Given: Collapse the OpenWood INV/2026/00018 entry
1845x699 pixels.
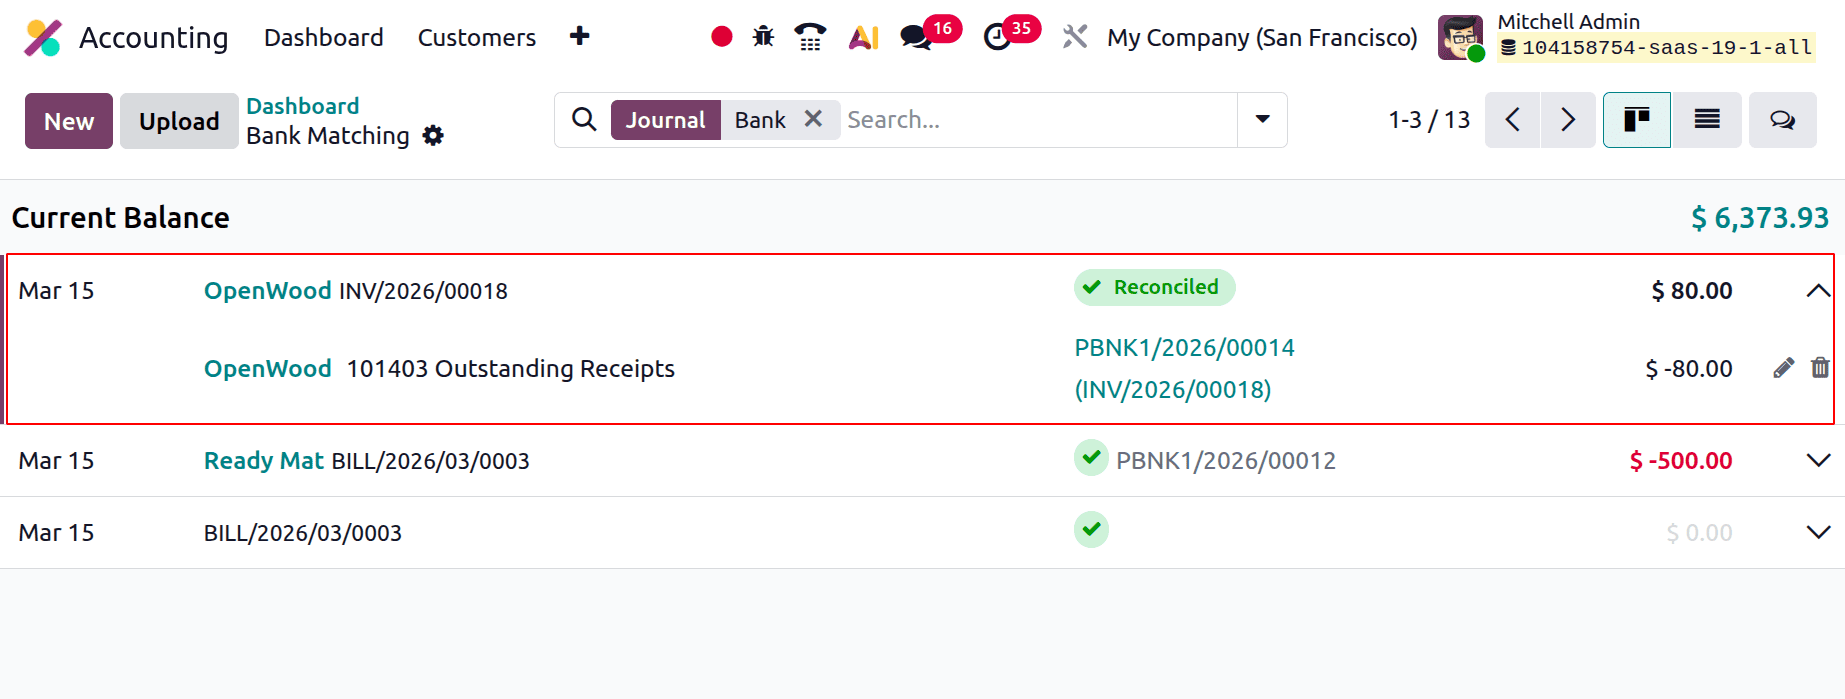Looking at the screenshot, I should click(1817, 291).
